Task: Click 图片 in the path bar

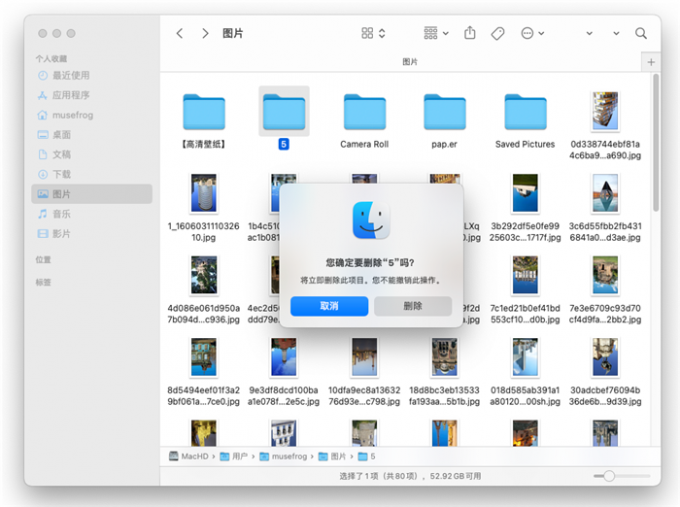Action: (x=332, y=456)
